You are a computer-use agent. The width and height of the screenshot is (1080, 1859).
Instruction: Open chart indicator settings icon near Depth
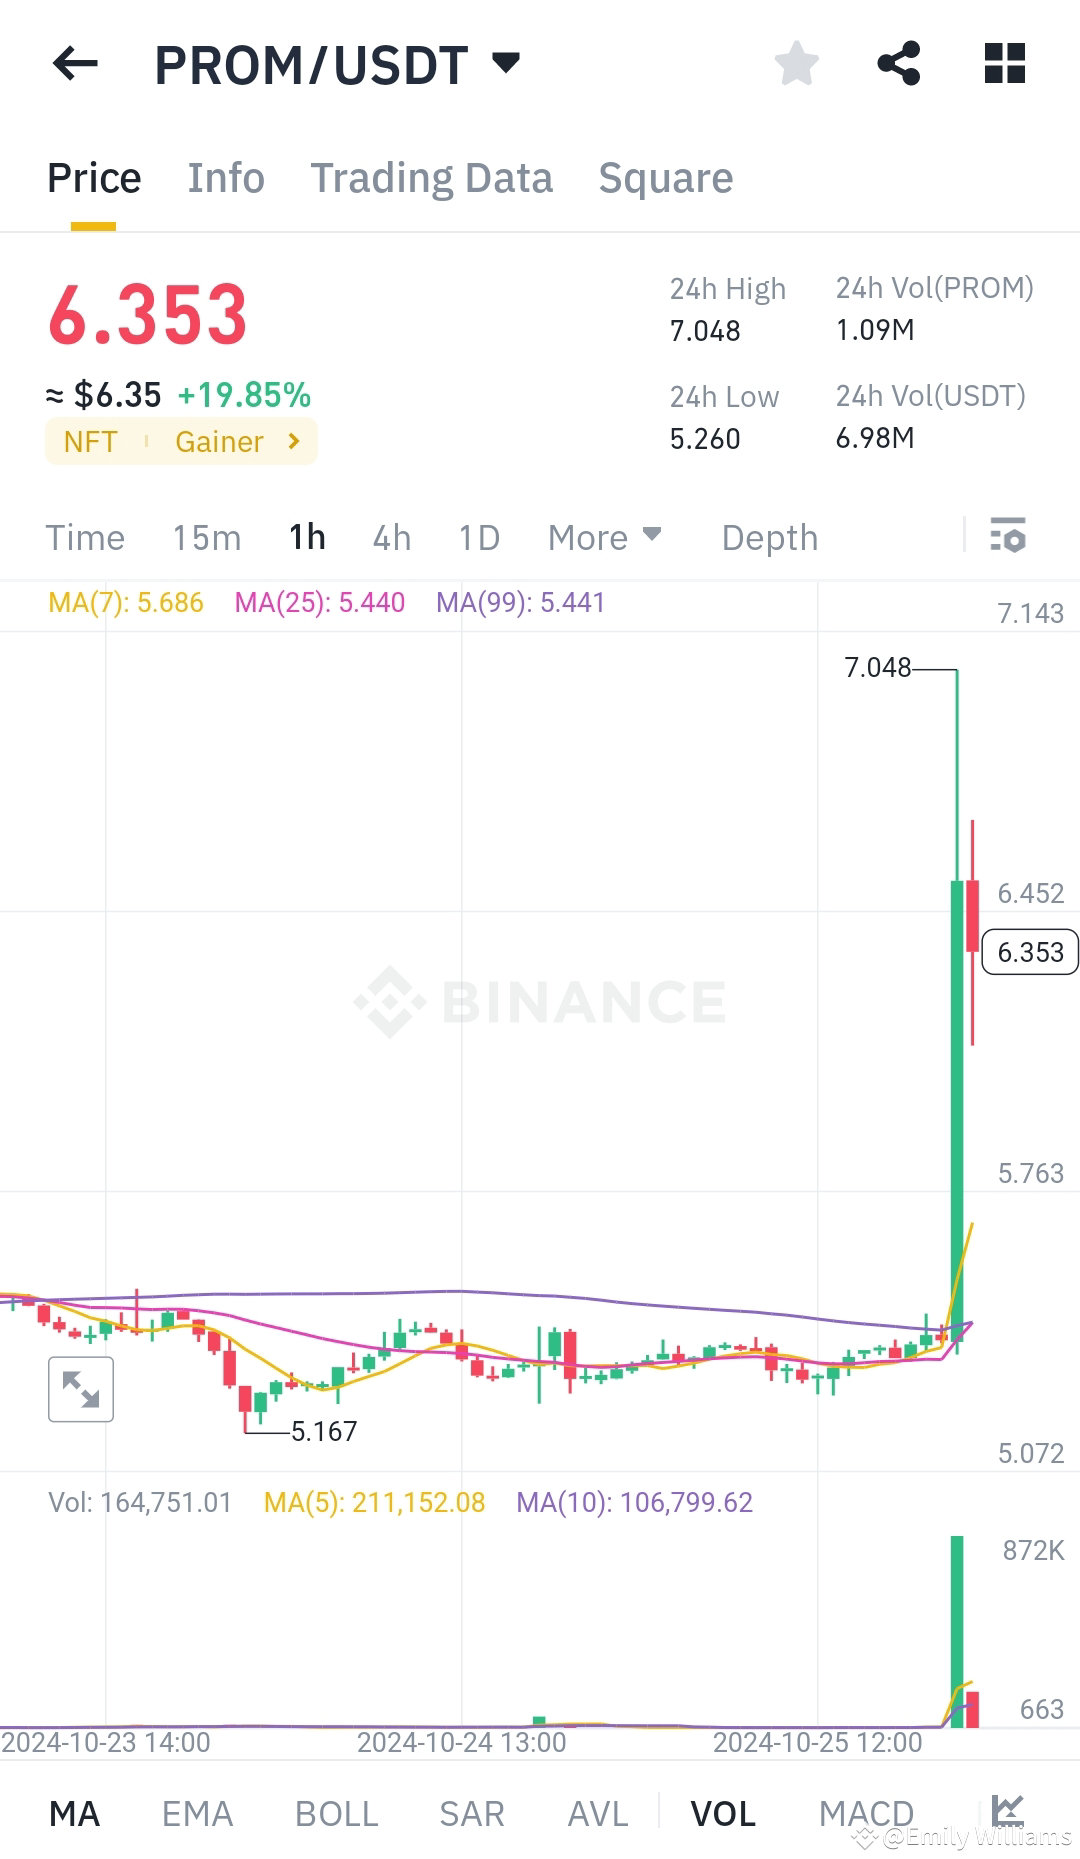[x=1009, y=537]
